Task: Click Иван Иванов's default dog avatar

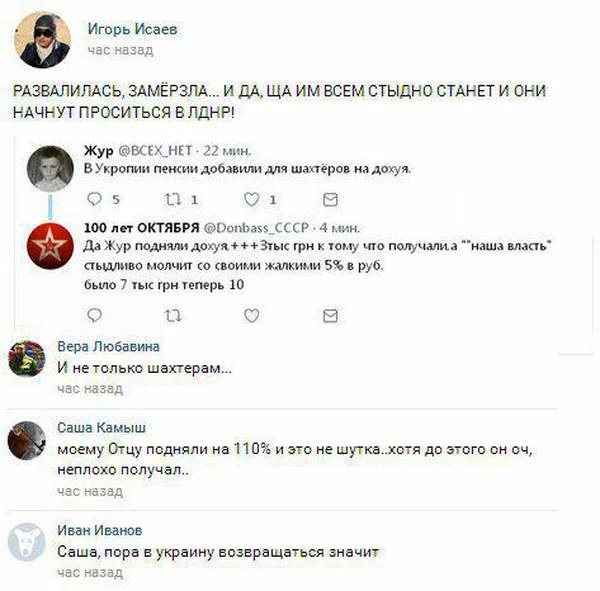Action: tap(27, 542)
